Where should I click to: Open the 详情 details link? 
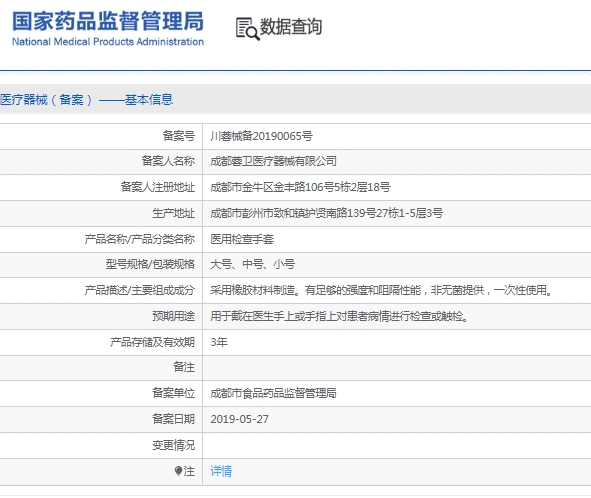pyautogui.click(x=221, y=471)
